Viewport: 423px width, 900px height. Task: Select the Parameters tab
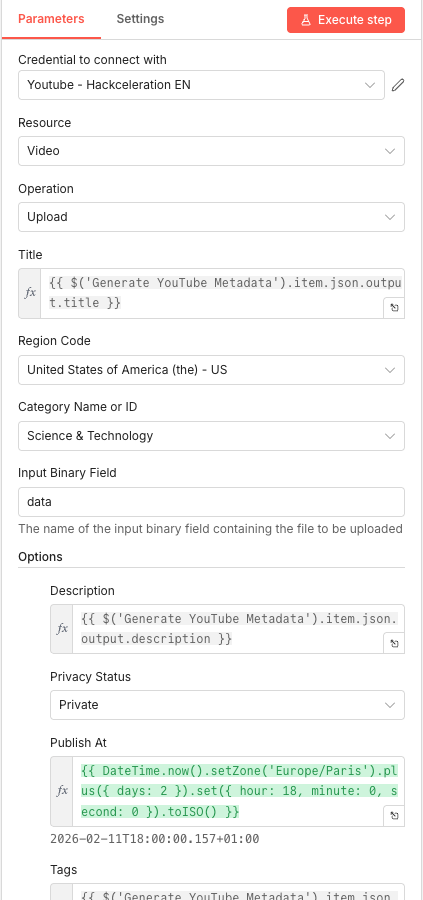51,19
